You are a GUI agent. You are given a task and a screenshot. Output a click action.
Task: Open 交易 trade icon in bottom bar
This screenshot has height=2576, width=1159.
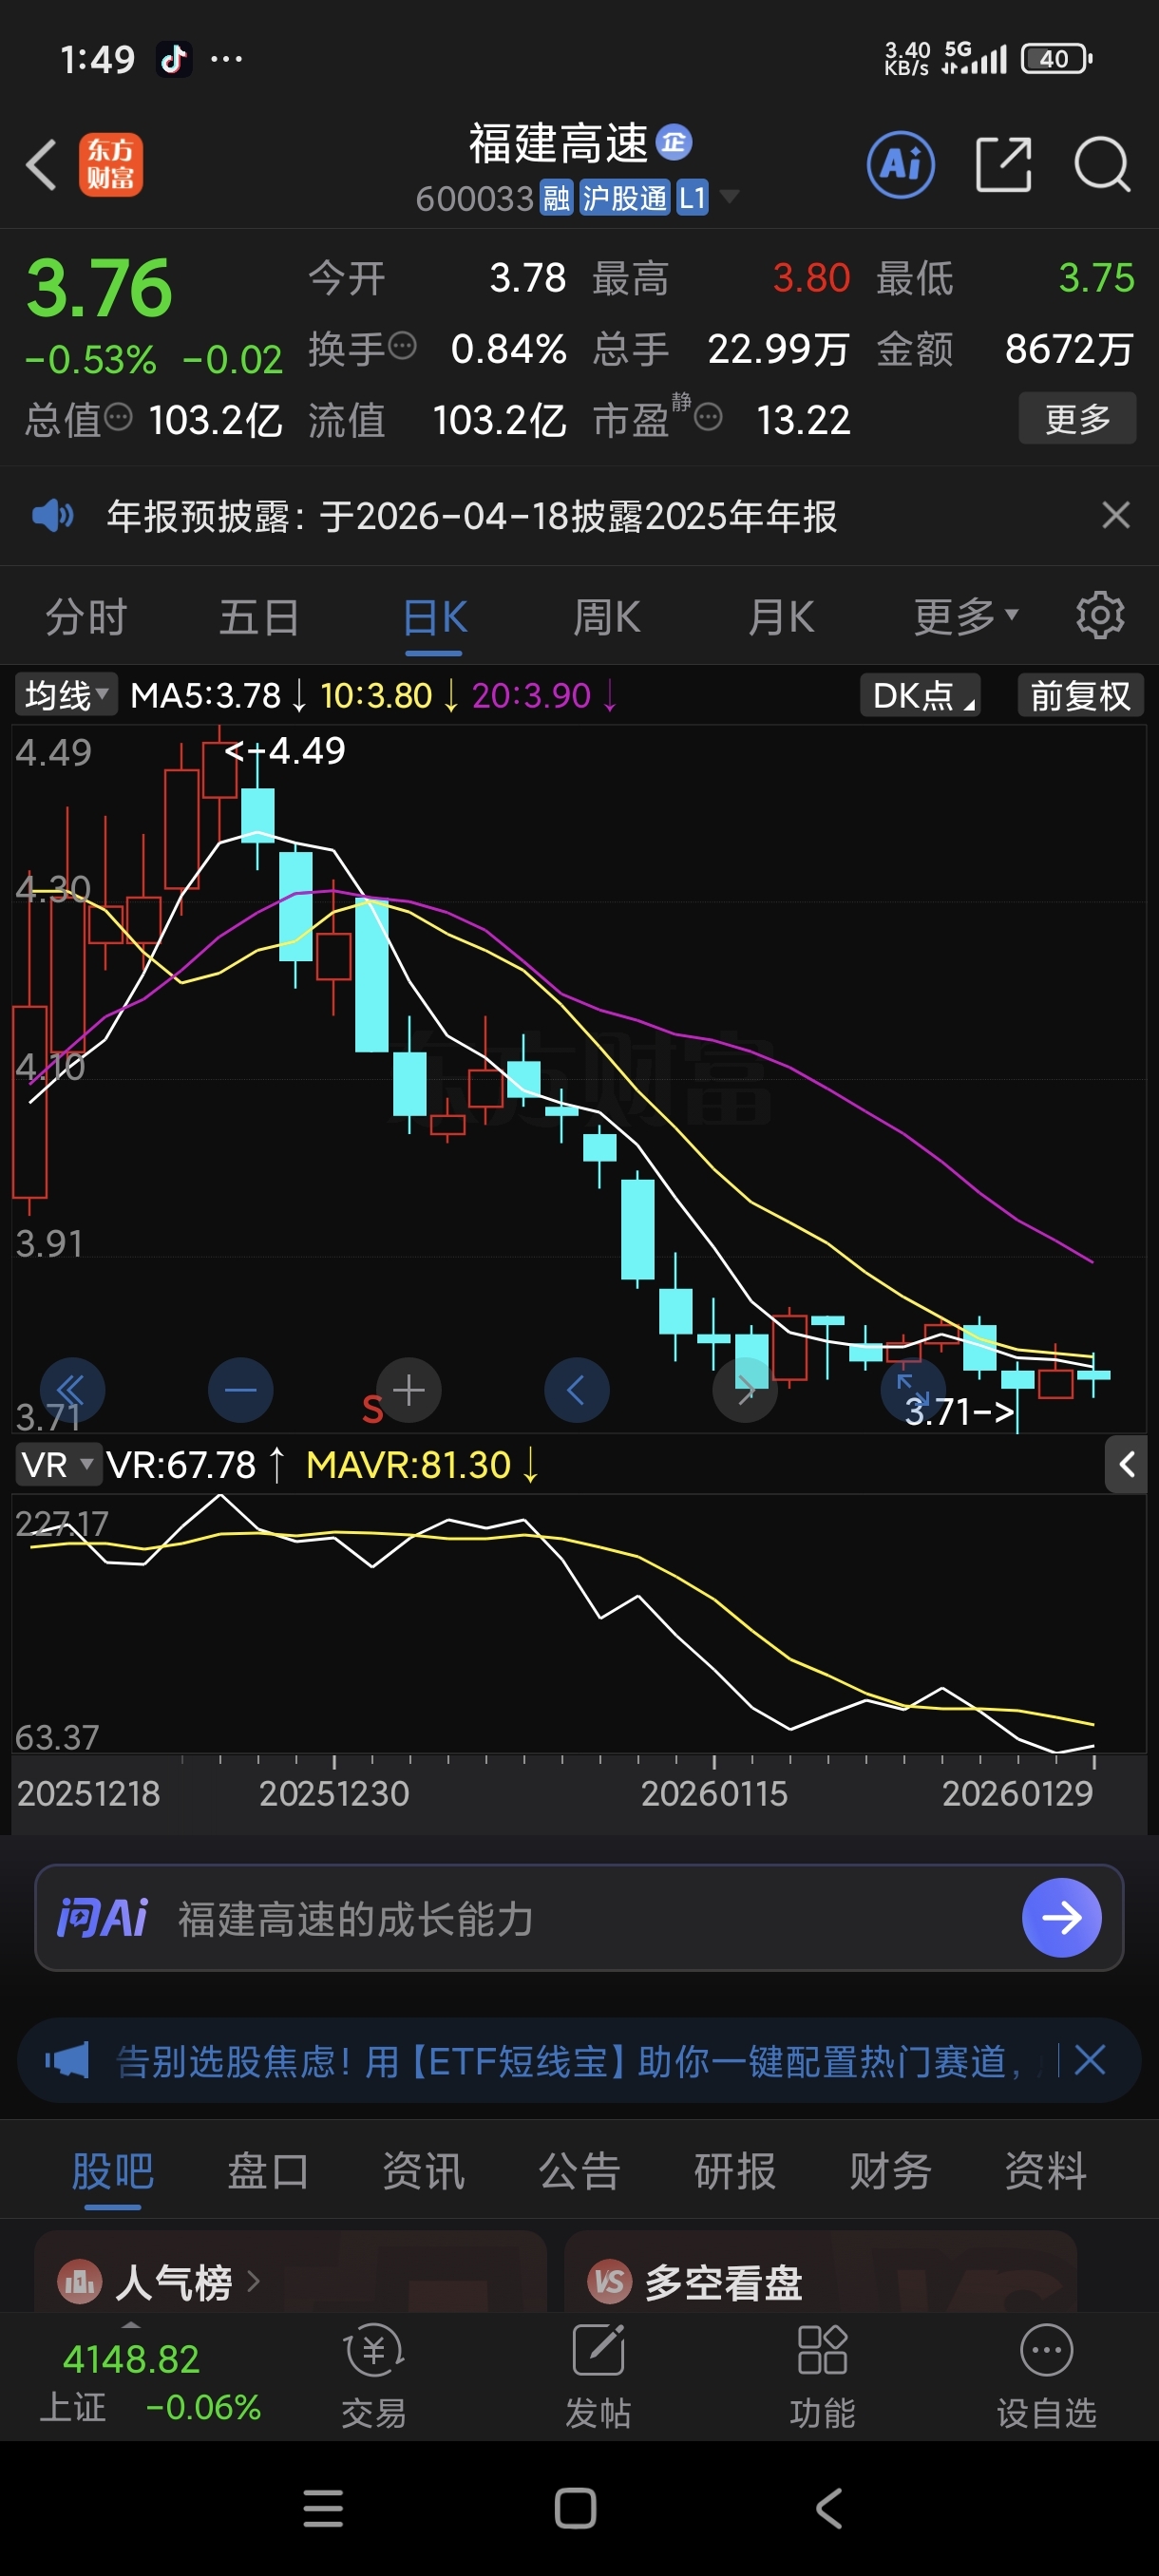click(x=374, y=2376)
